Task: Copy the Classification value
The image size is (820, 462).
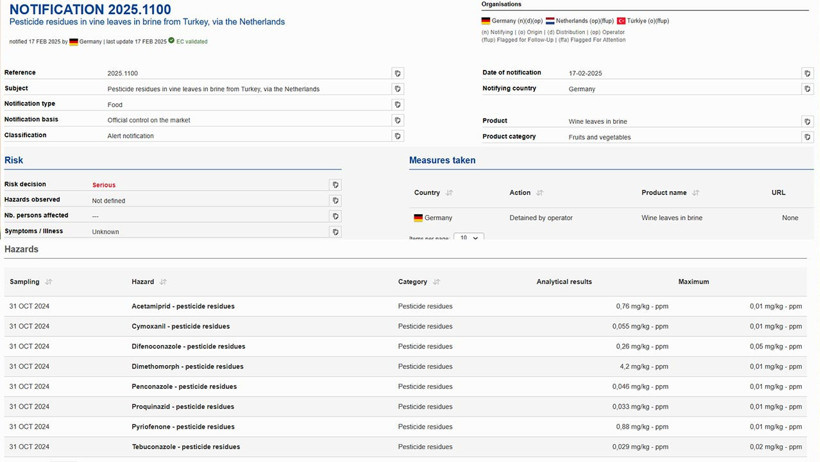Action: tap(397, 136)
